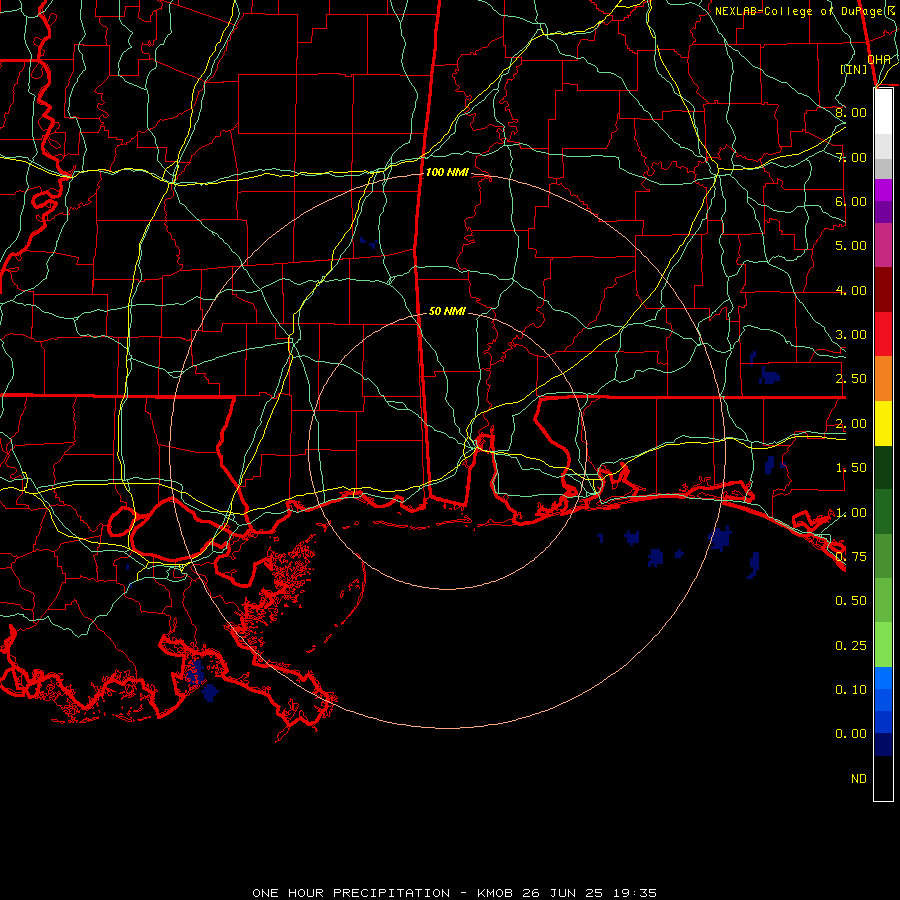This screenshot has height=900, width=900.
Task: Pick the dark purple swatch below 6.00
Action: tap(883, 212)
